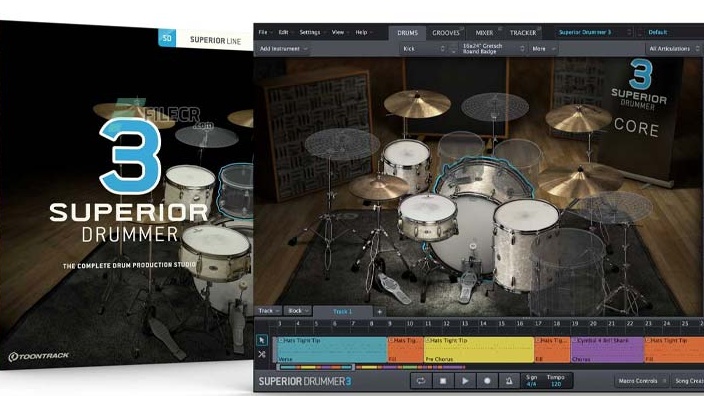Click the upper-left brass crash cymbal
The width and height of the screenshot is (704, 396).
pos(417,104)
